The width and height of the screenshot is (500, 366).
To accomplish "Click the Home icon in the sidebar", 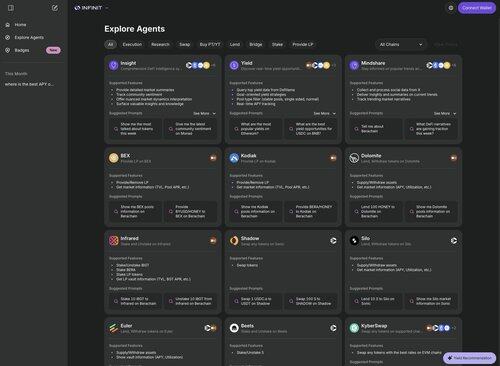I will click(x=8, y=25).
